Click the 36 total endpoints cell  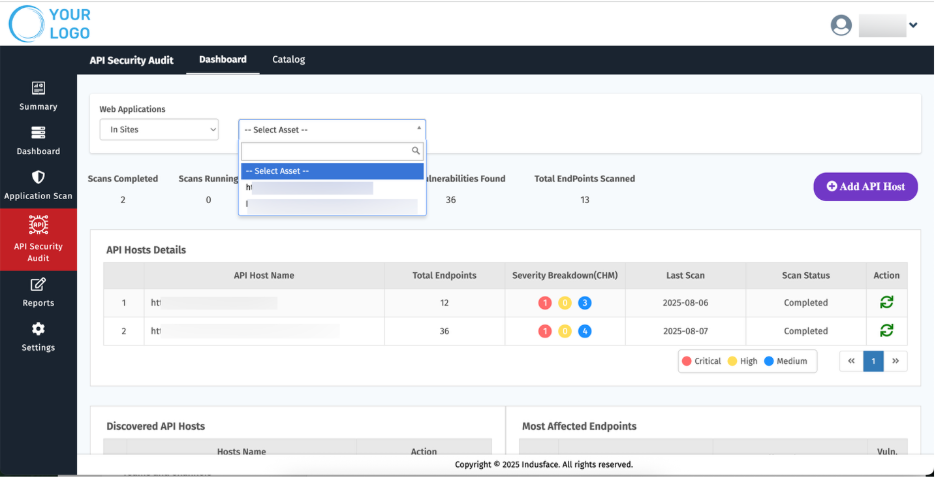tap(444, 331)
